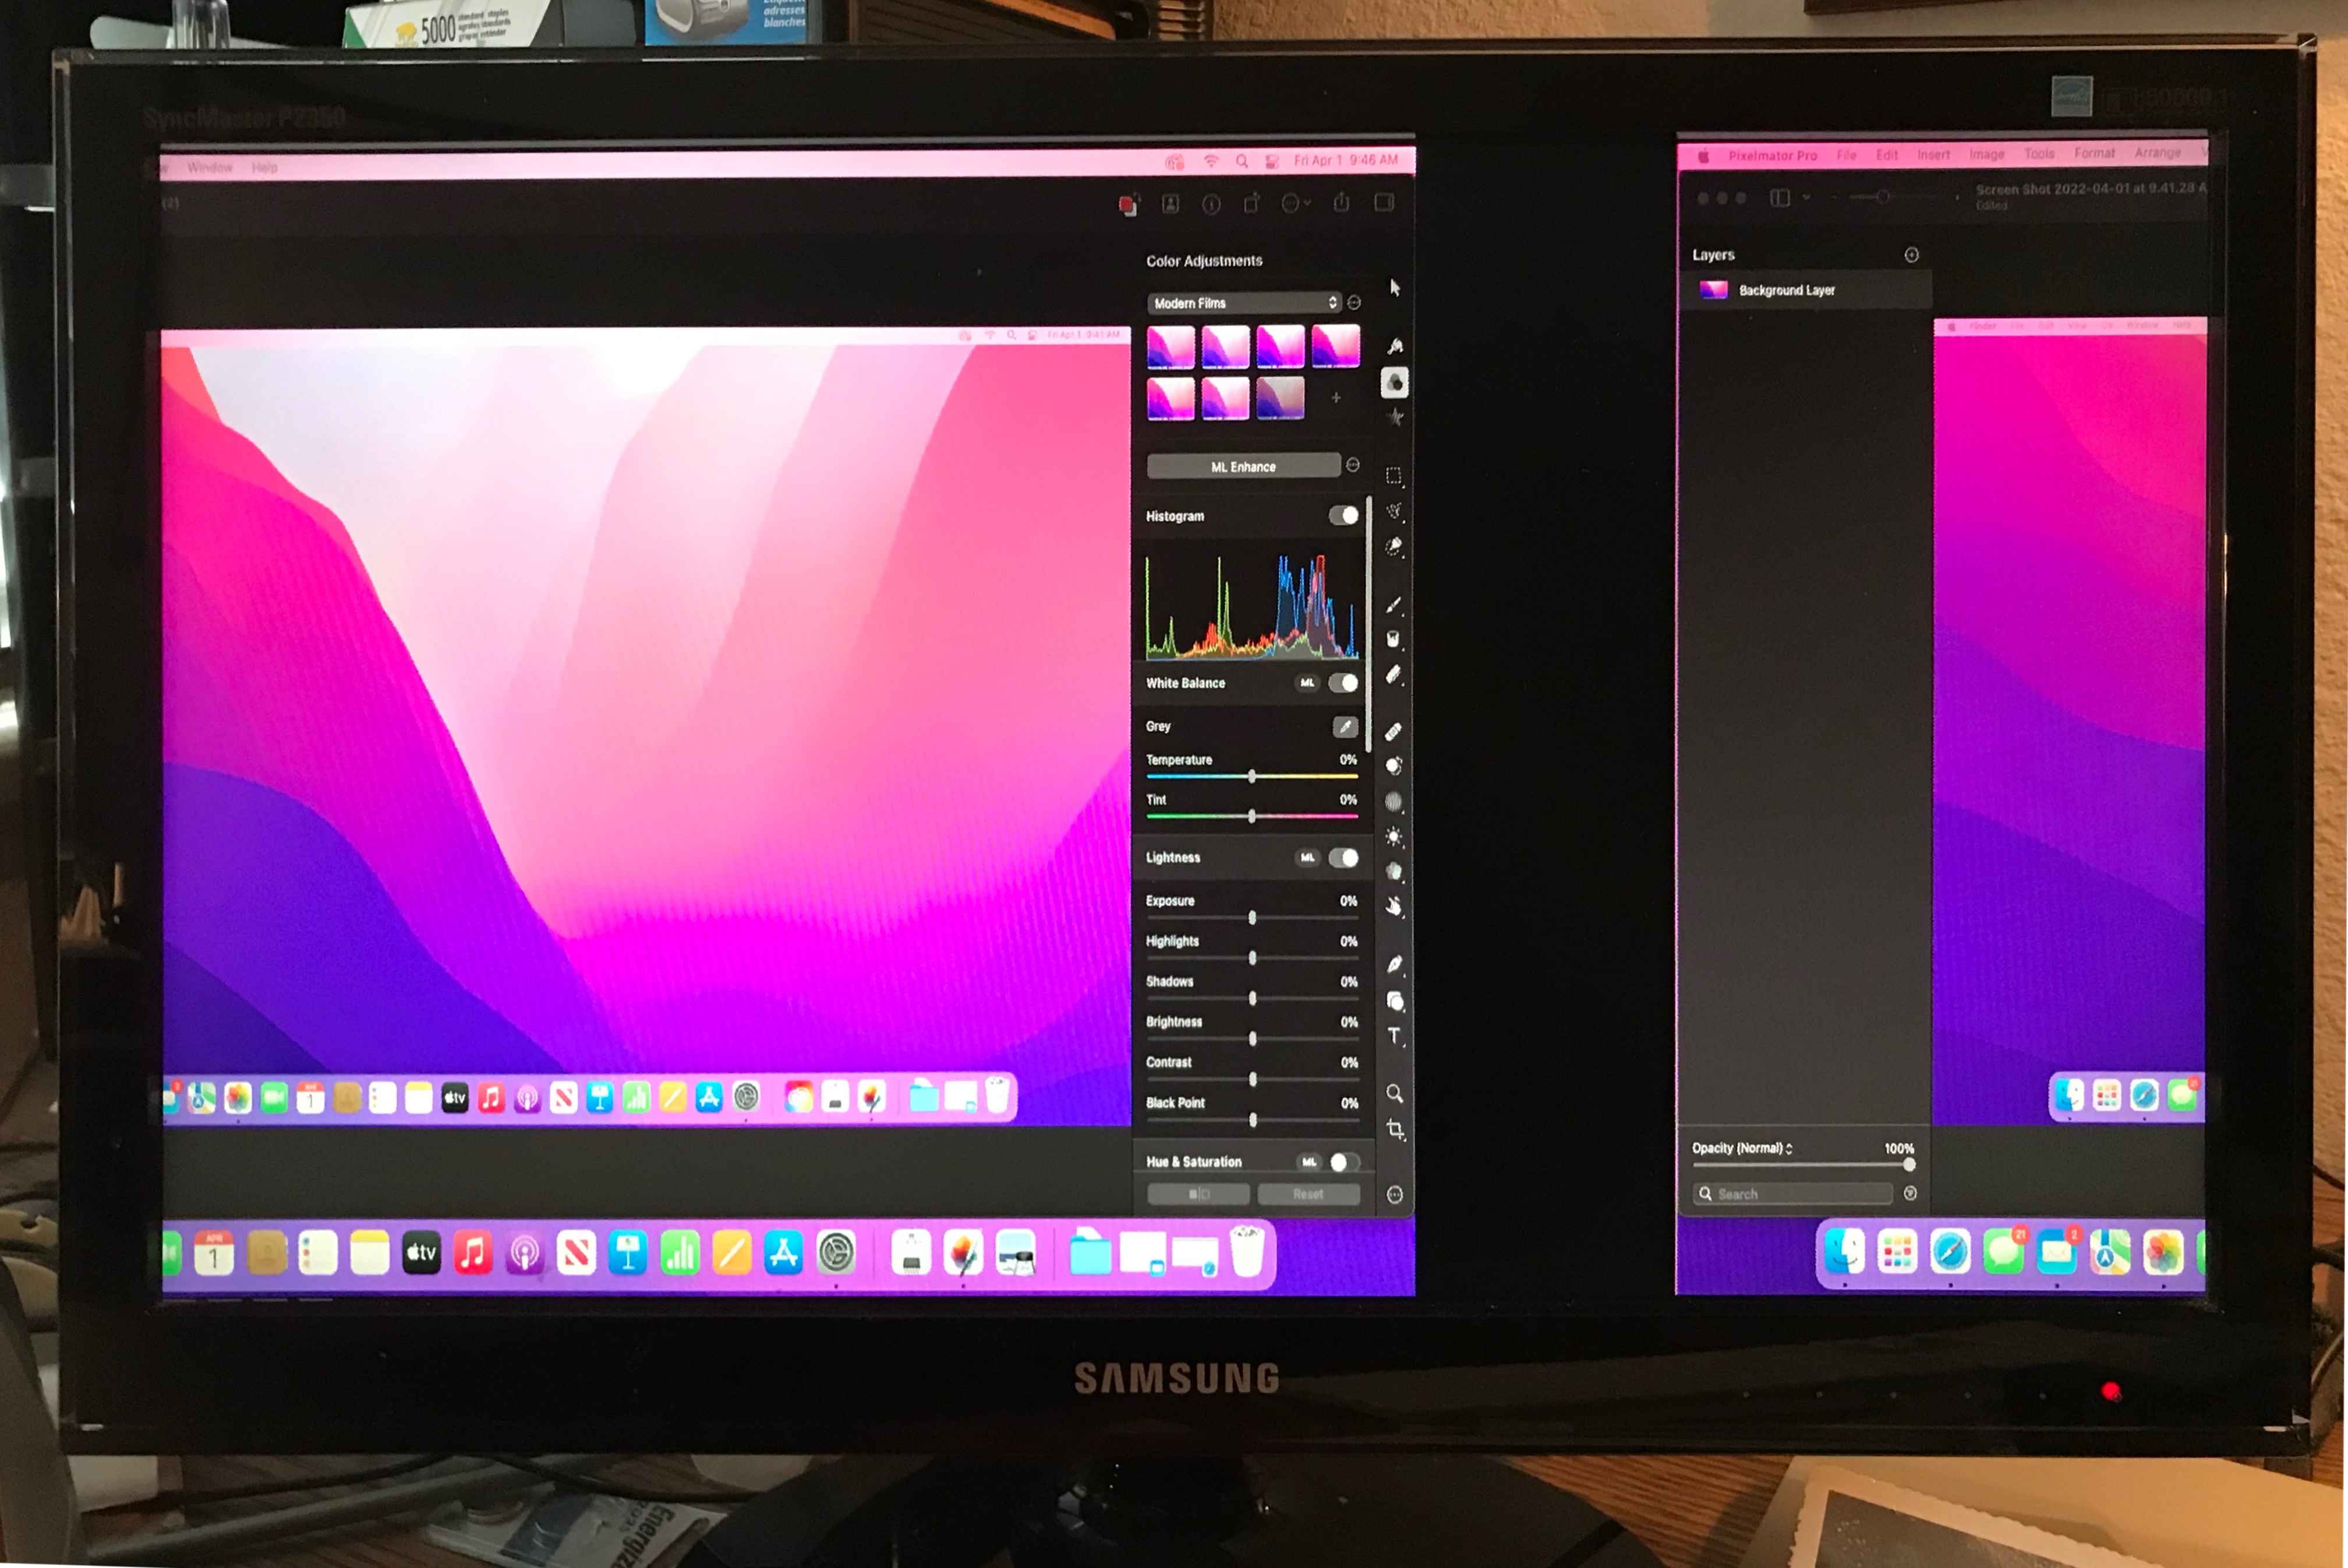Select the Paint brush tool
Screen dimensions: 2348x1568
[1393, 604]
